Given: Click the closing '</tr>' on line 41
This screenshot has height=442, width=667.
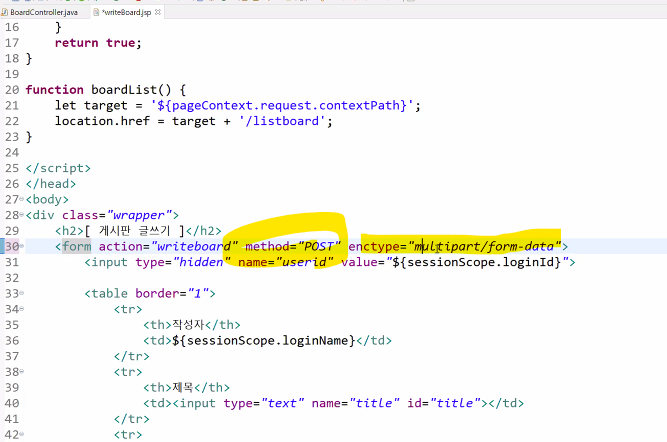Looking at the screenshot, I should pyautogui.click(x=131, y=419).
